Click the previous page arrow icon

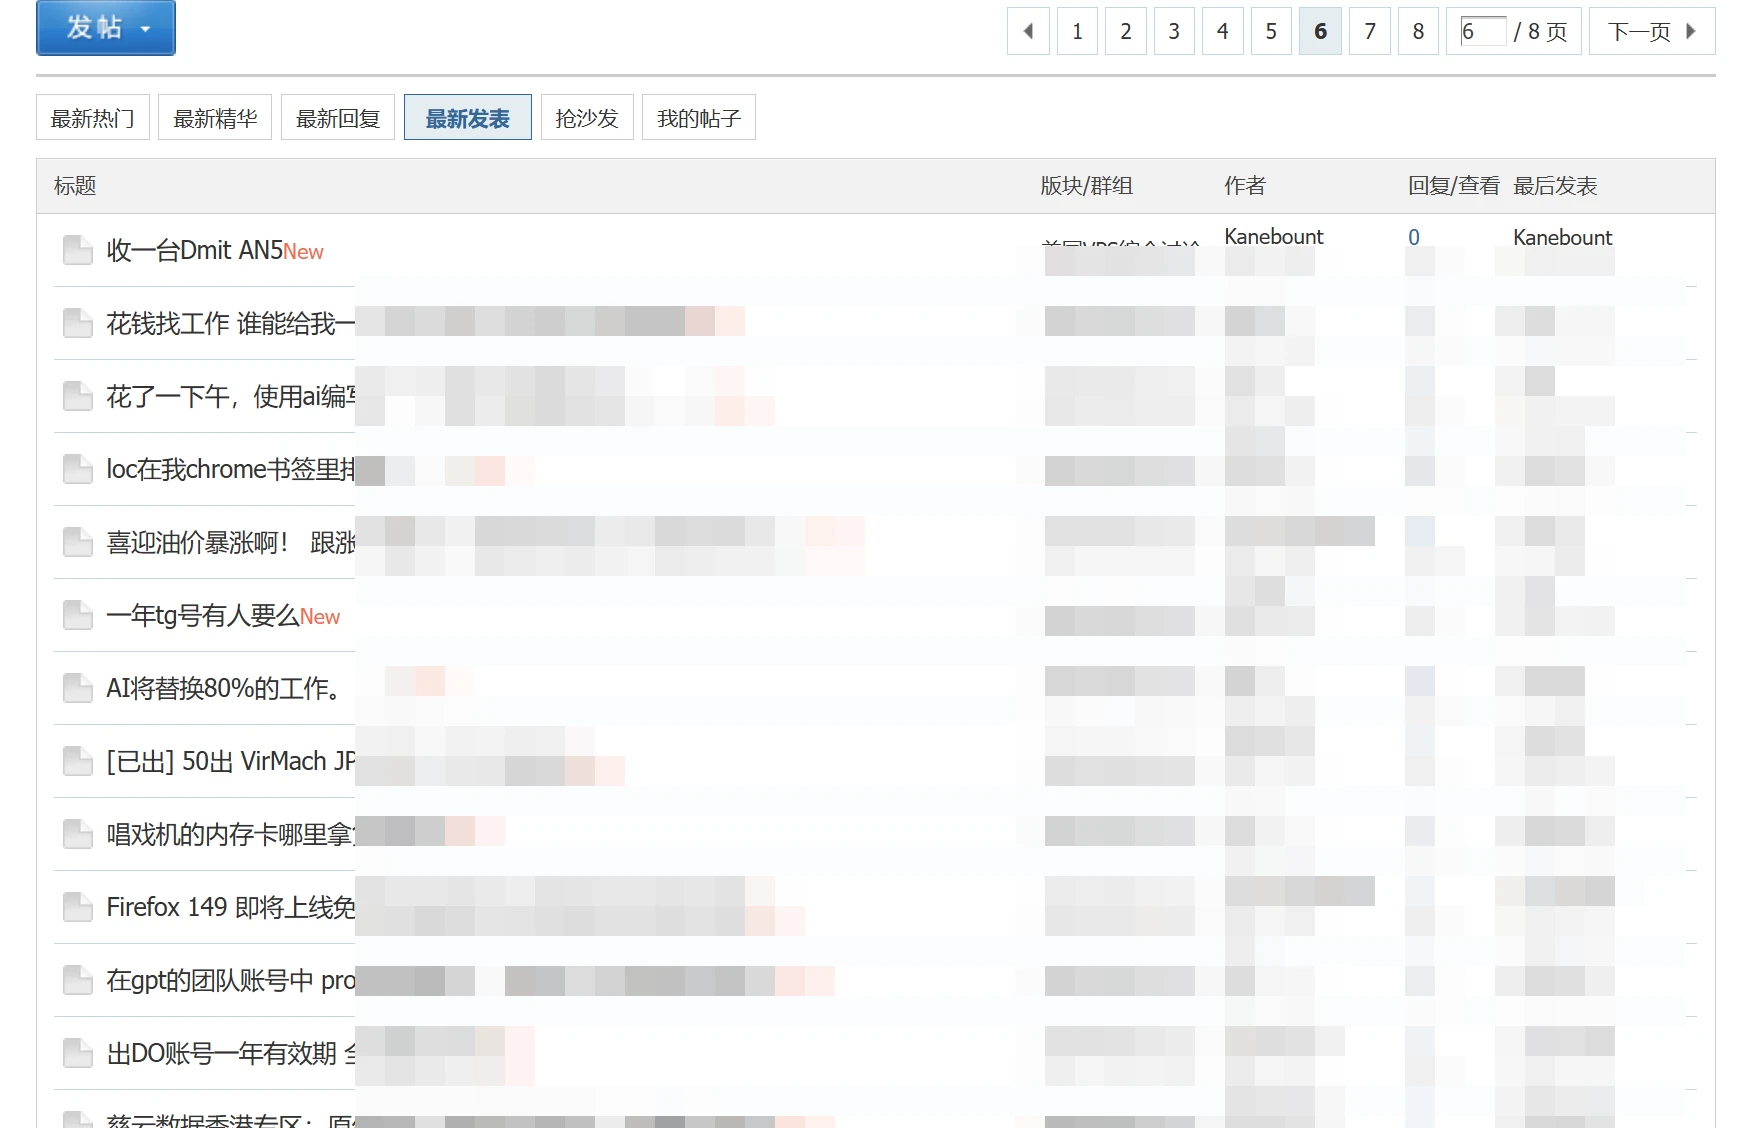point(1028,31)
